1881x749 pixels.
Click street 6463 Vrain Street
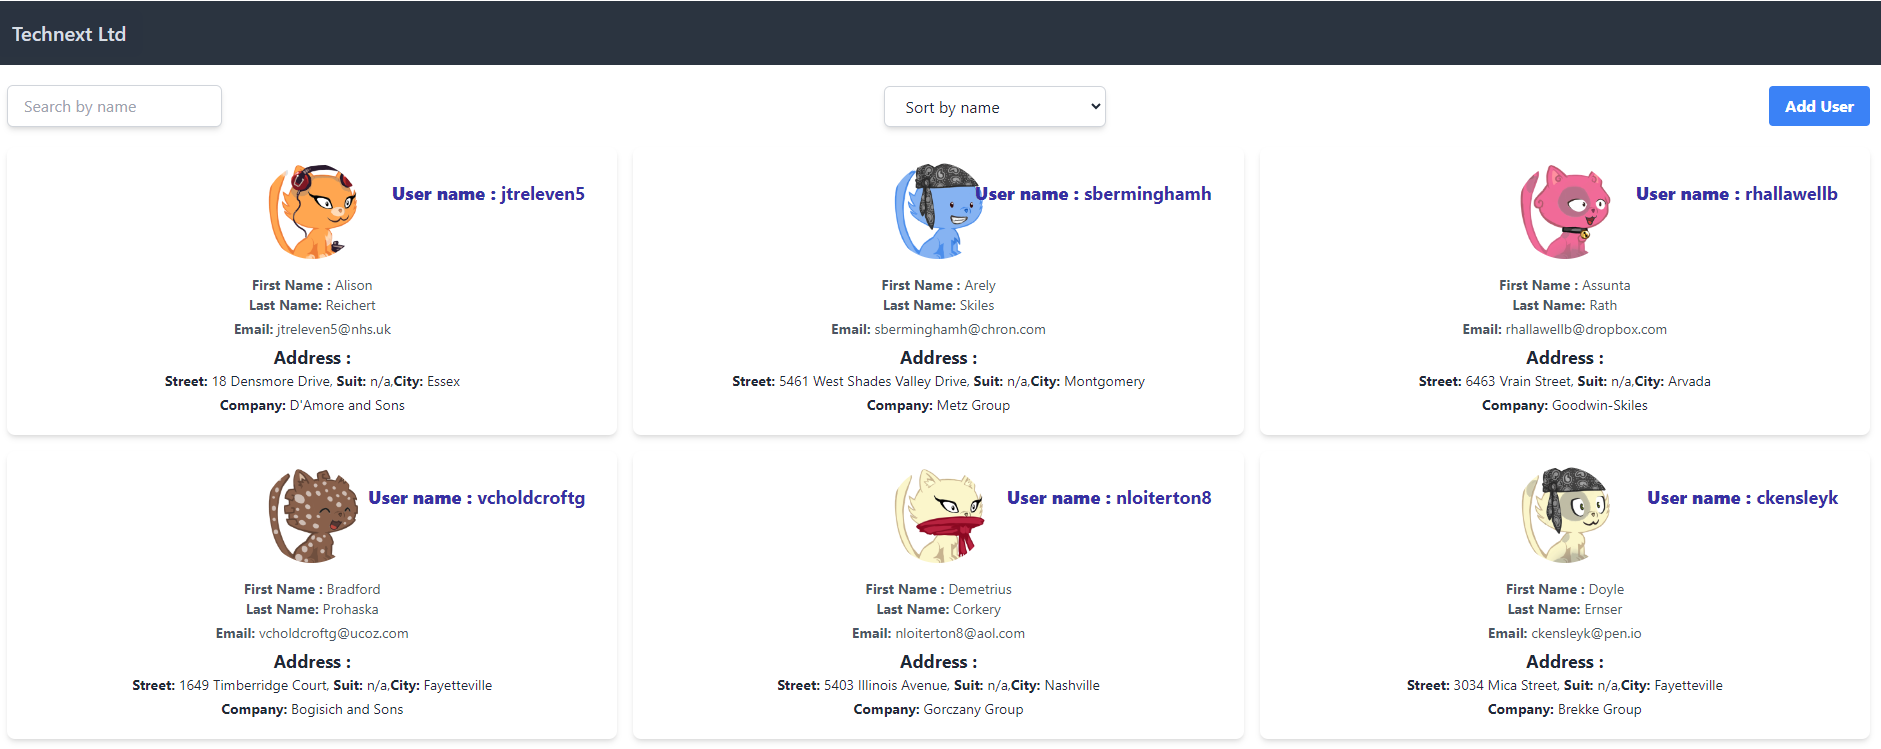coord(1518,381)
